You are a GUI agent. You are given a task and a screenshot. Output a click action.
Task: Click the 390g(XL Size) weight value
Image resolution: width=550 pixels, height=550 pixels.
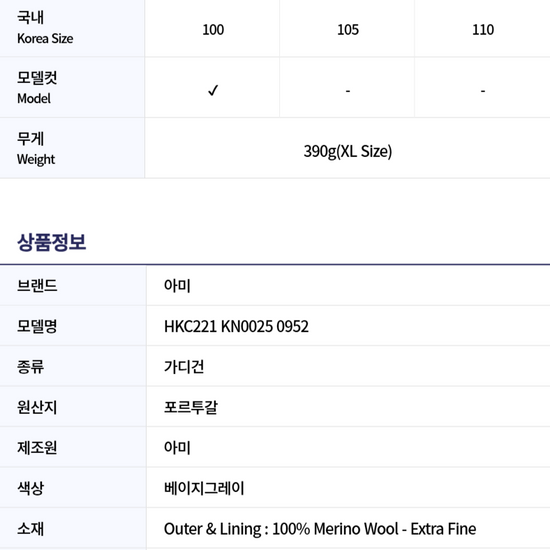[x=348, y=152]
